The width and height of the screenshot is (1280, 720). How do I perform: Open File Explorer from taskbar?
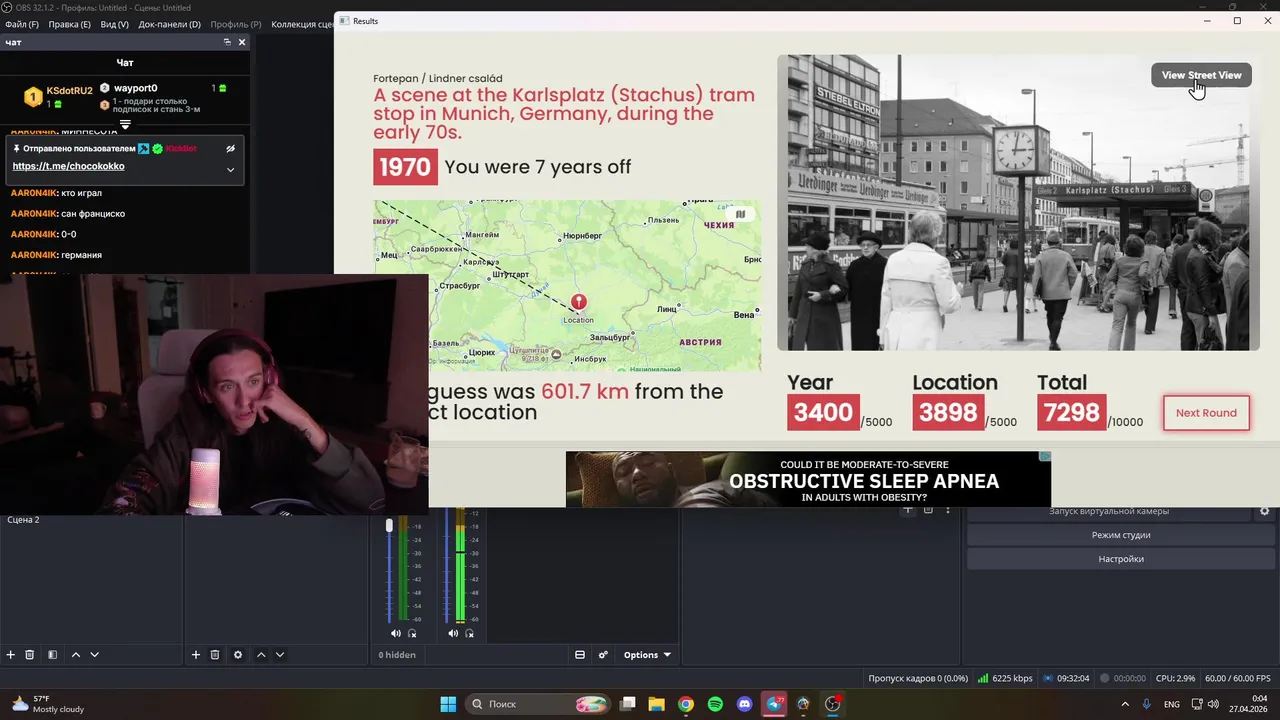pos(656,704)
